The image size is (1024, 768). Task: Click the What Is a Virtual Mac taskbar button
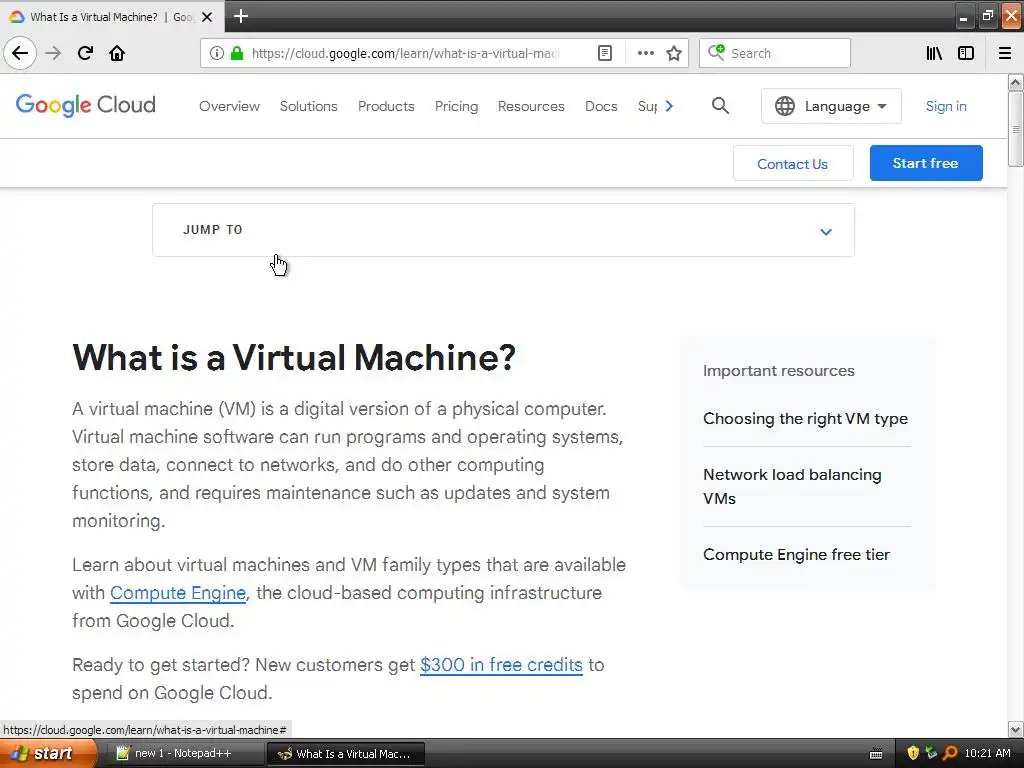point(346,754)
